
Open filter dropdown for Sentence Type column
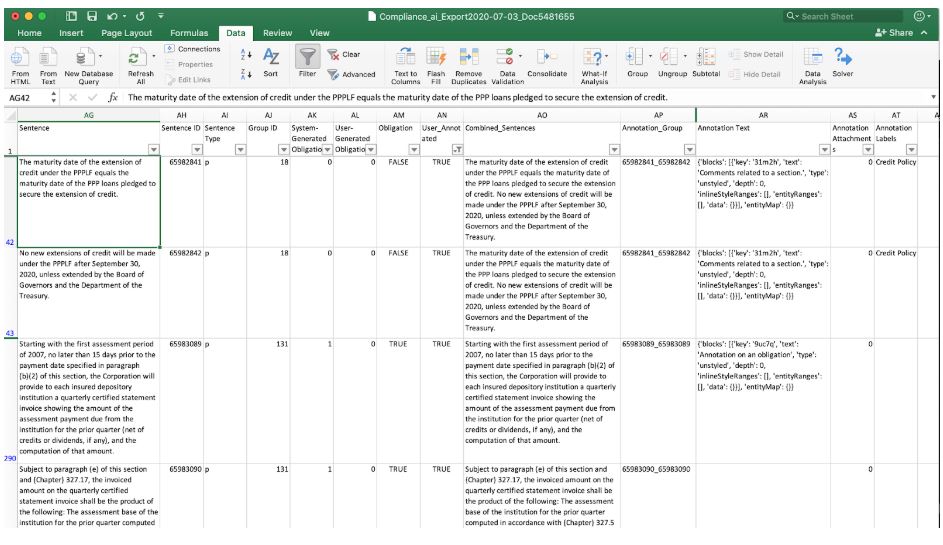coord(241,149)
